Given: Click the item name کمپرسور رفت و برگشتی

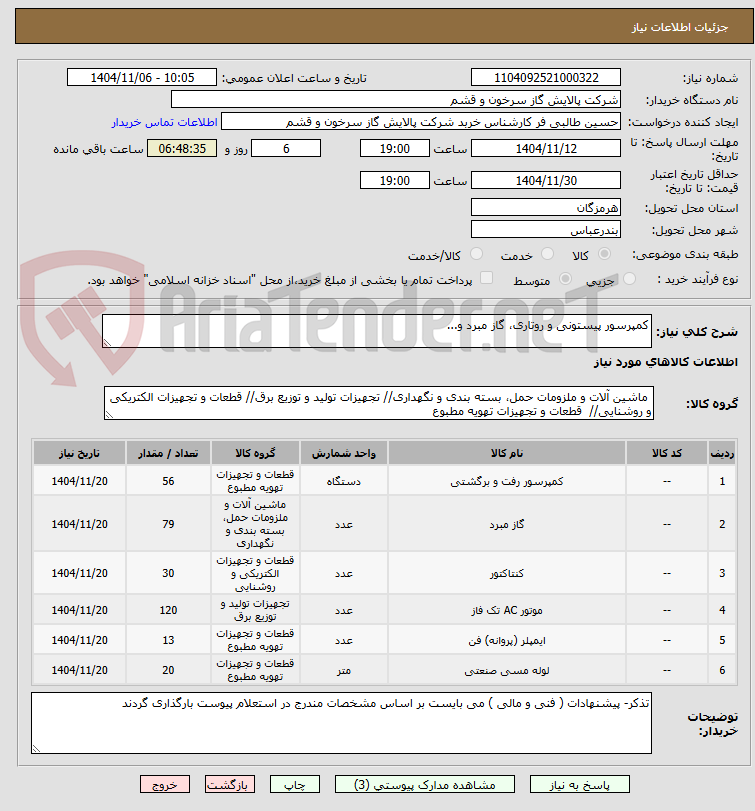Looking at the screenshot, I should click(x=507, y=481).
